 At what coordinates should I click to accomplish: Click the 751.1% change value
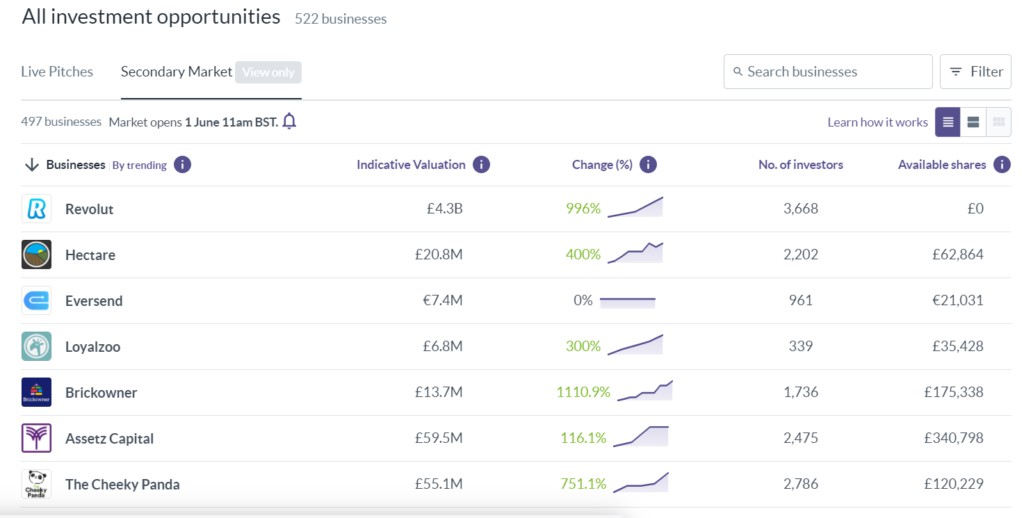click(x=583, y=484)
